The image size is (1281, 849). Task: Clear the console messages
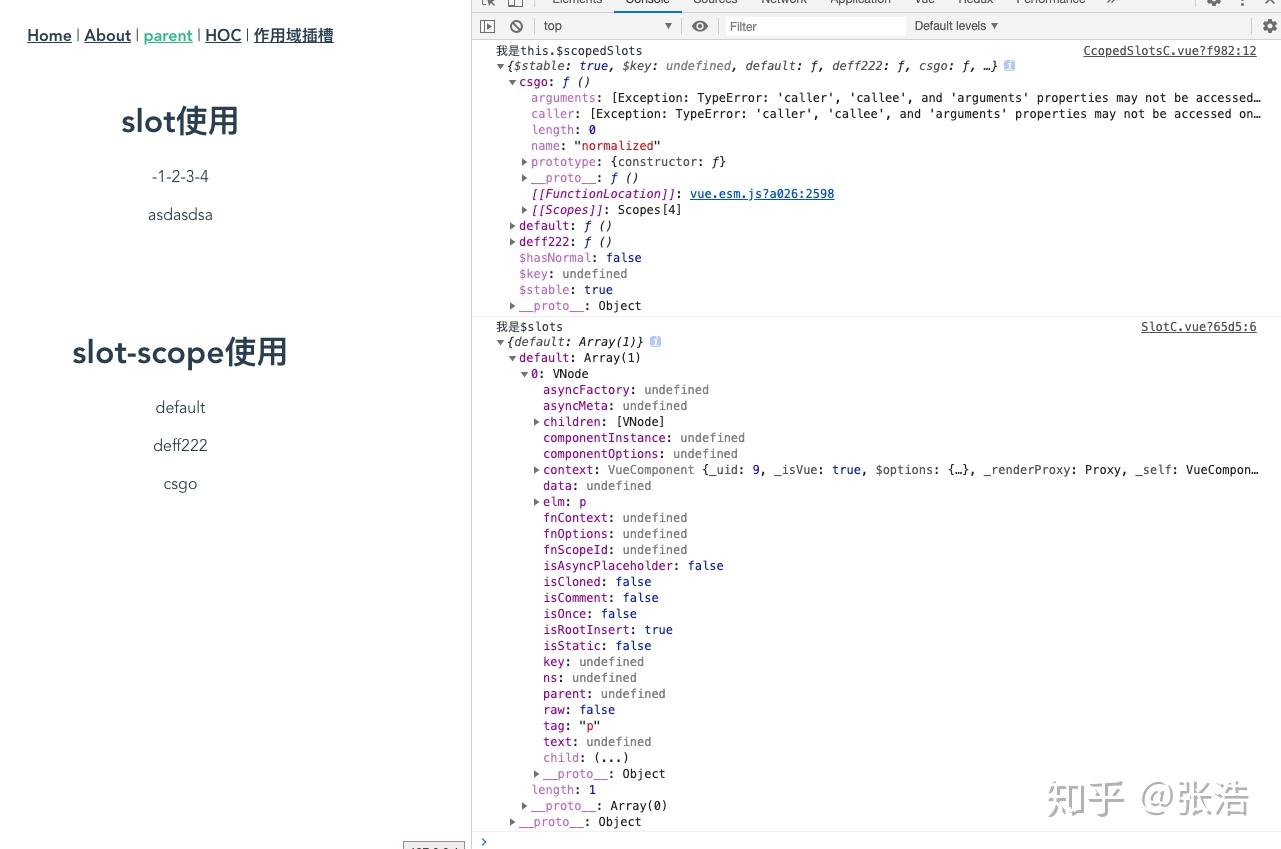[516, 26]
